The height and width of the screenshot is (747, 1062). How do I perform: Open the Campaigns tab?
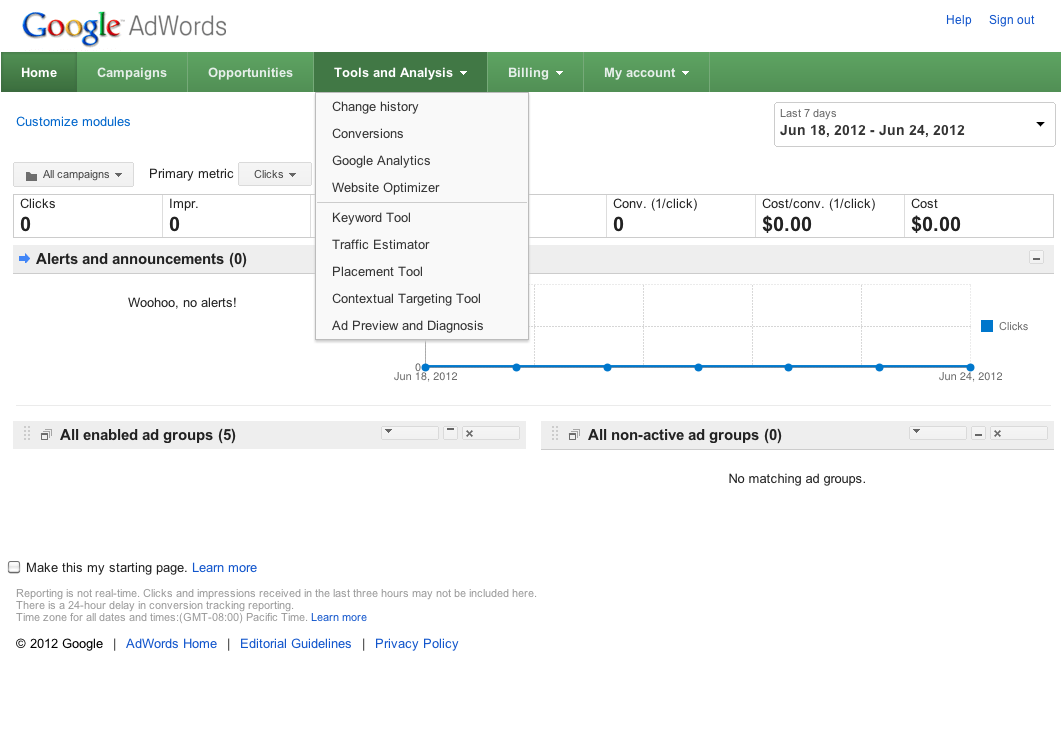pos(132,72)
